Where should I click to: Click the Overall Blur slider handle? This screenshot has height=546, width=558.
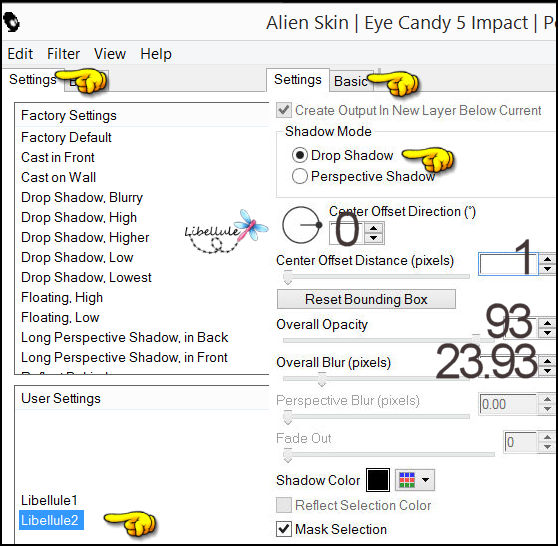click(x=322, y=379)
